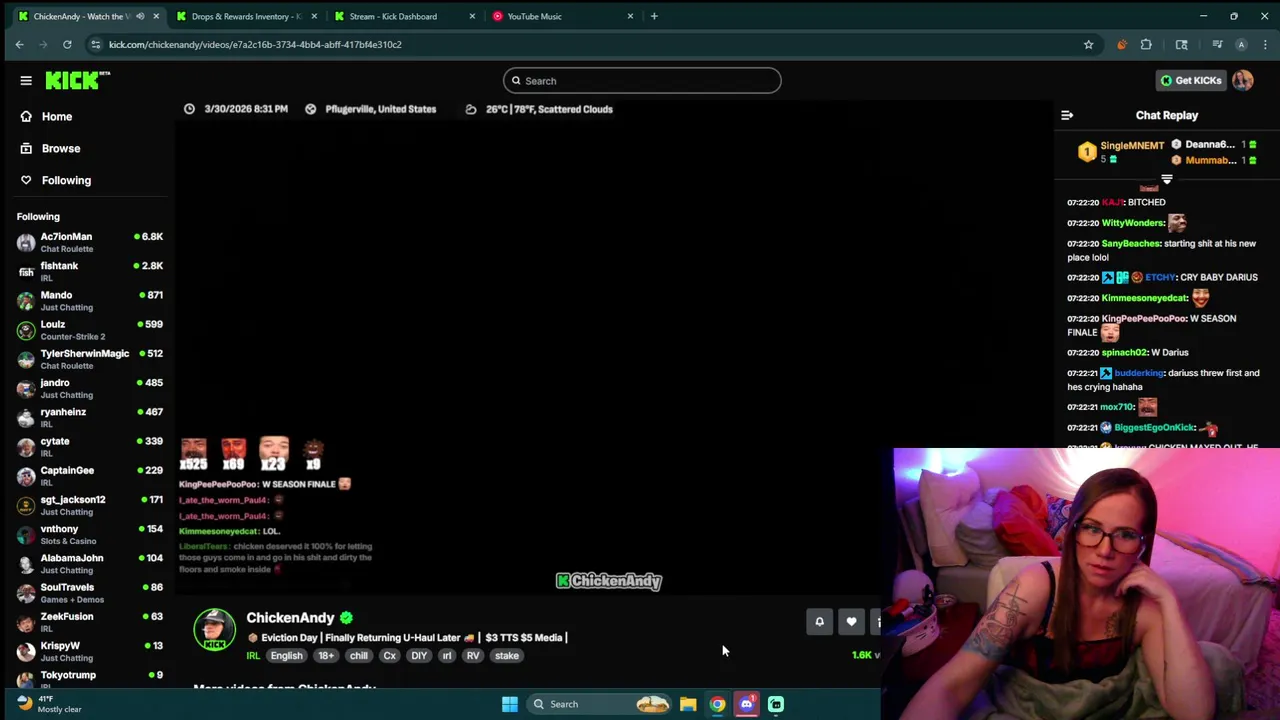Go back in browser

click(x=19, y=44)
